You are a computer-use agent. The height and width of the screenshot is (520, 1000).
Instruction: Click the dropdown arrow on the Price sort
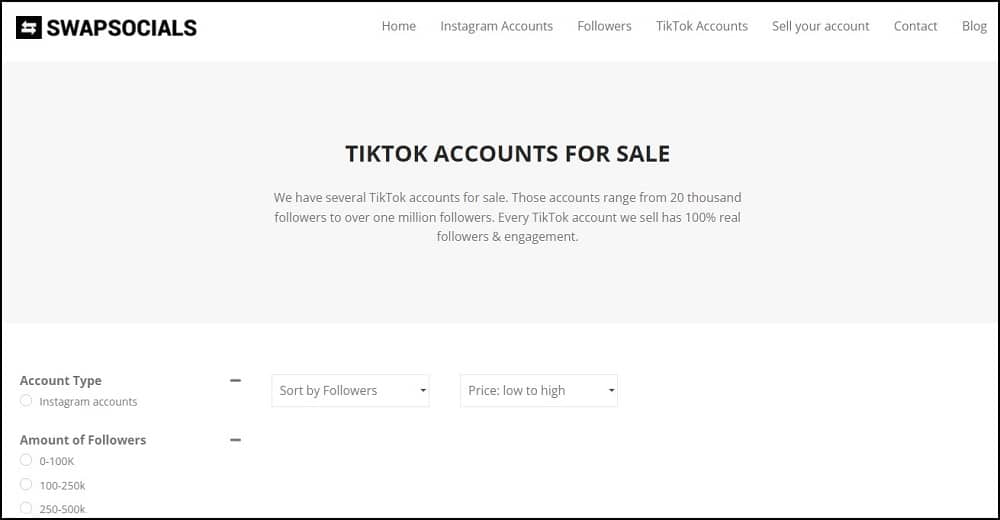[611, 390]
